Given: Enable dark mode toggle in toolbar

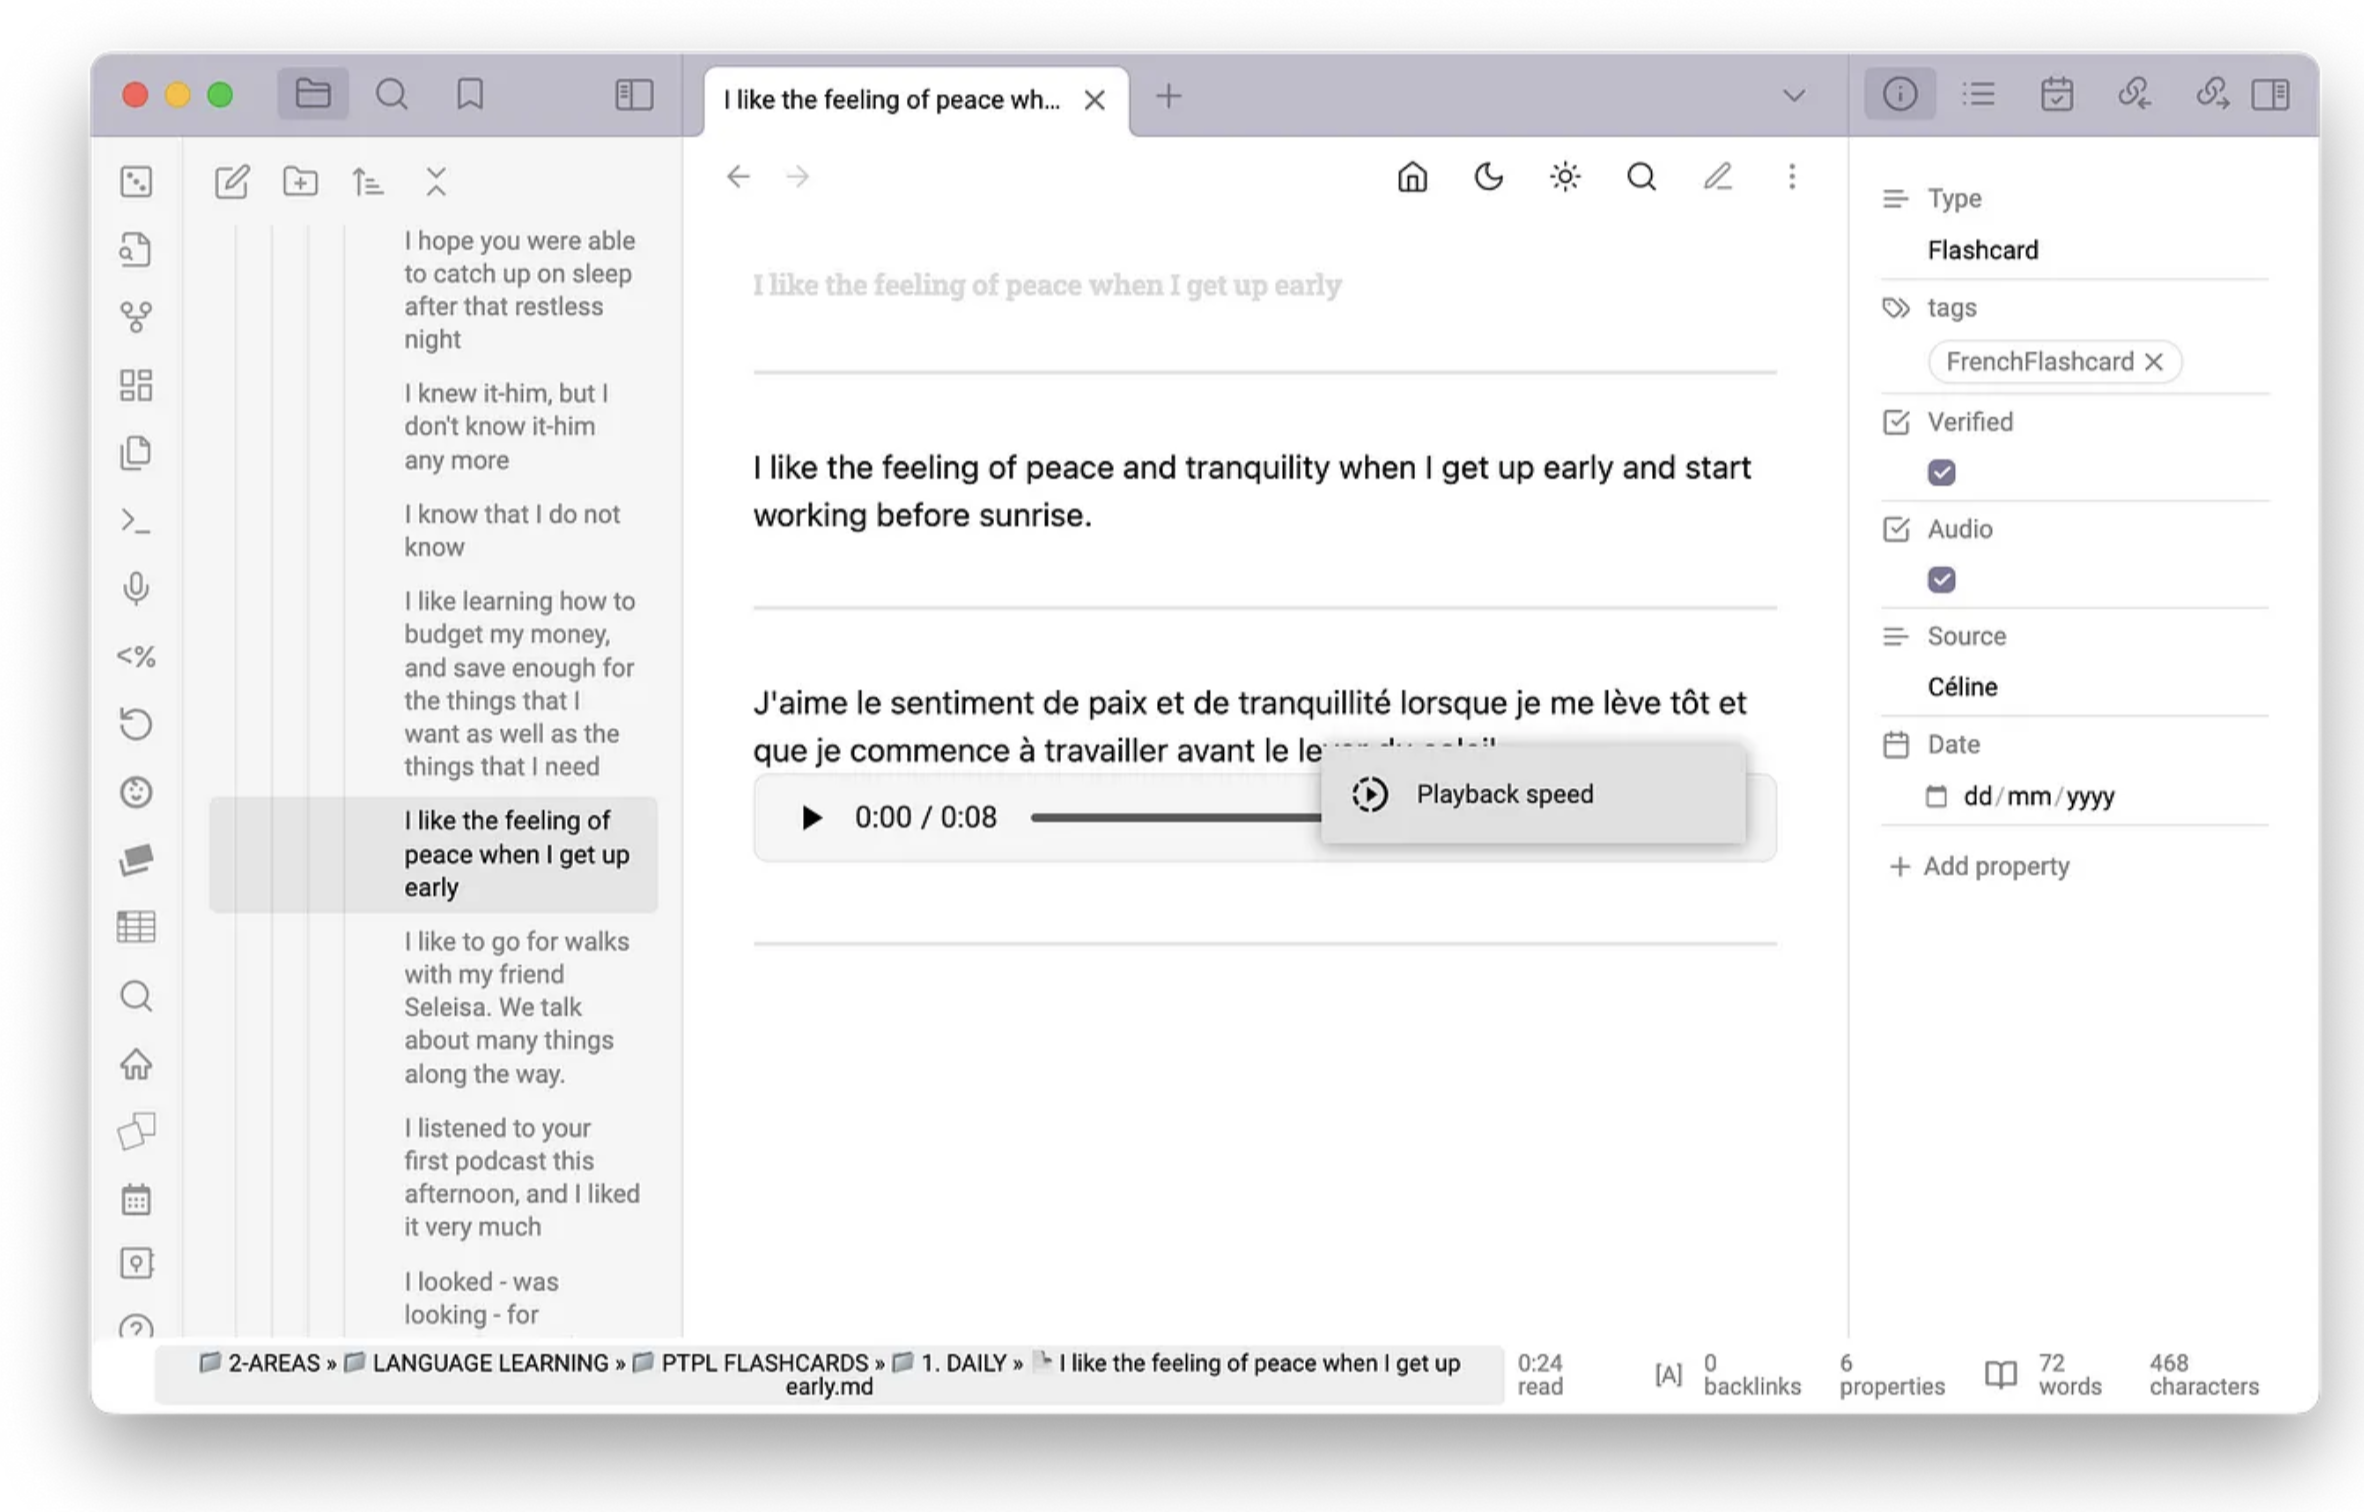Looking at the screenshot, I should tap(1489, 177).
